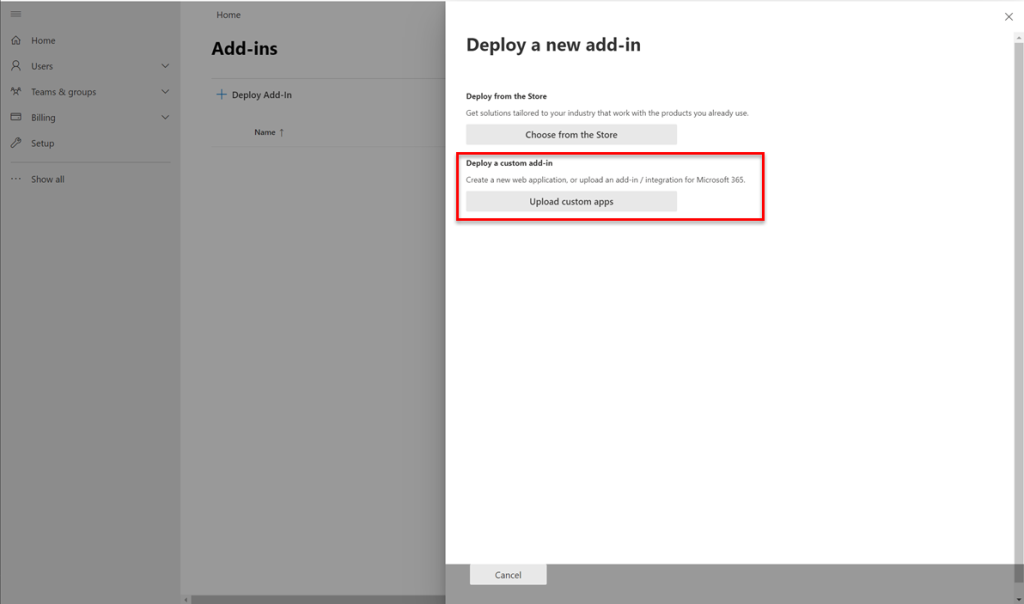Open the Home breadcrumb link

coord(228,14)
